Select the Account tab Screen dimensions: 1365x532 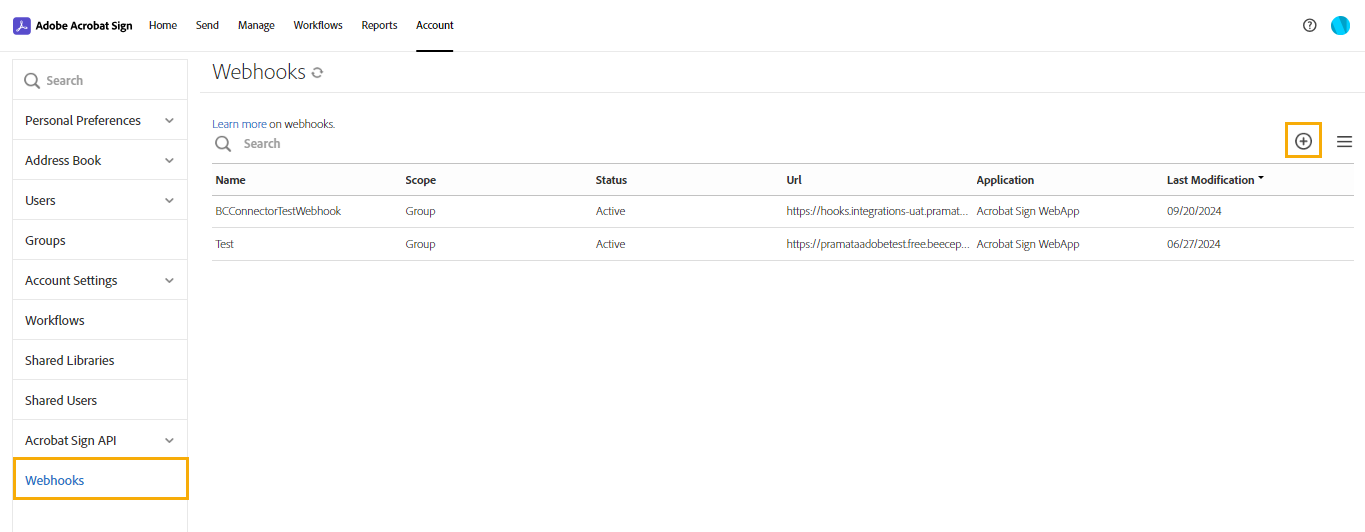point(435,26)
